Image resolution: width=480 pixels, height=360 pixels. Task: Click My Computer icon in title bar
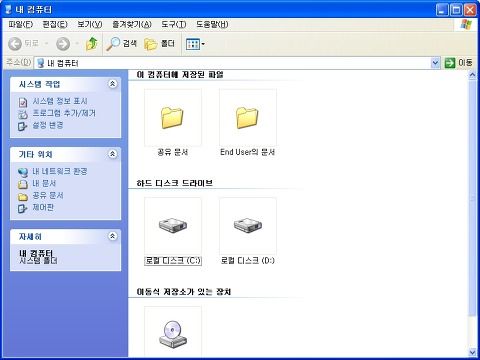pyautogui.click(x=9, y=9)
